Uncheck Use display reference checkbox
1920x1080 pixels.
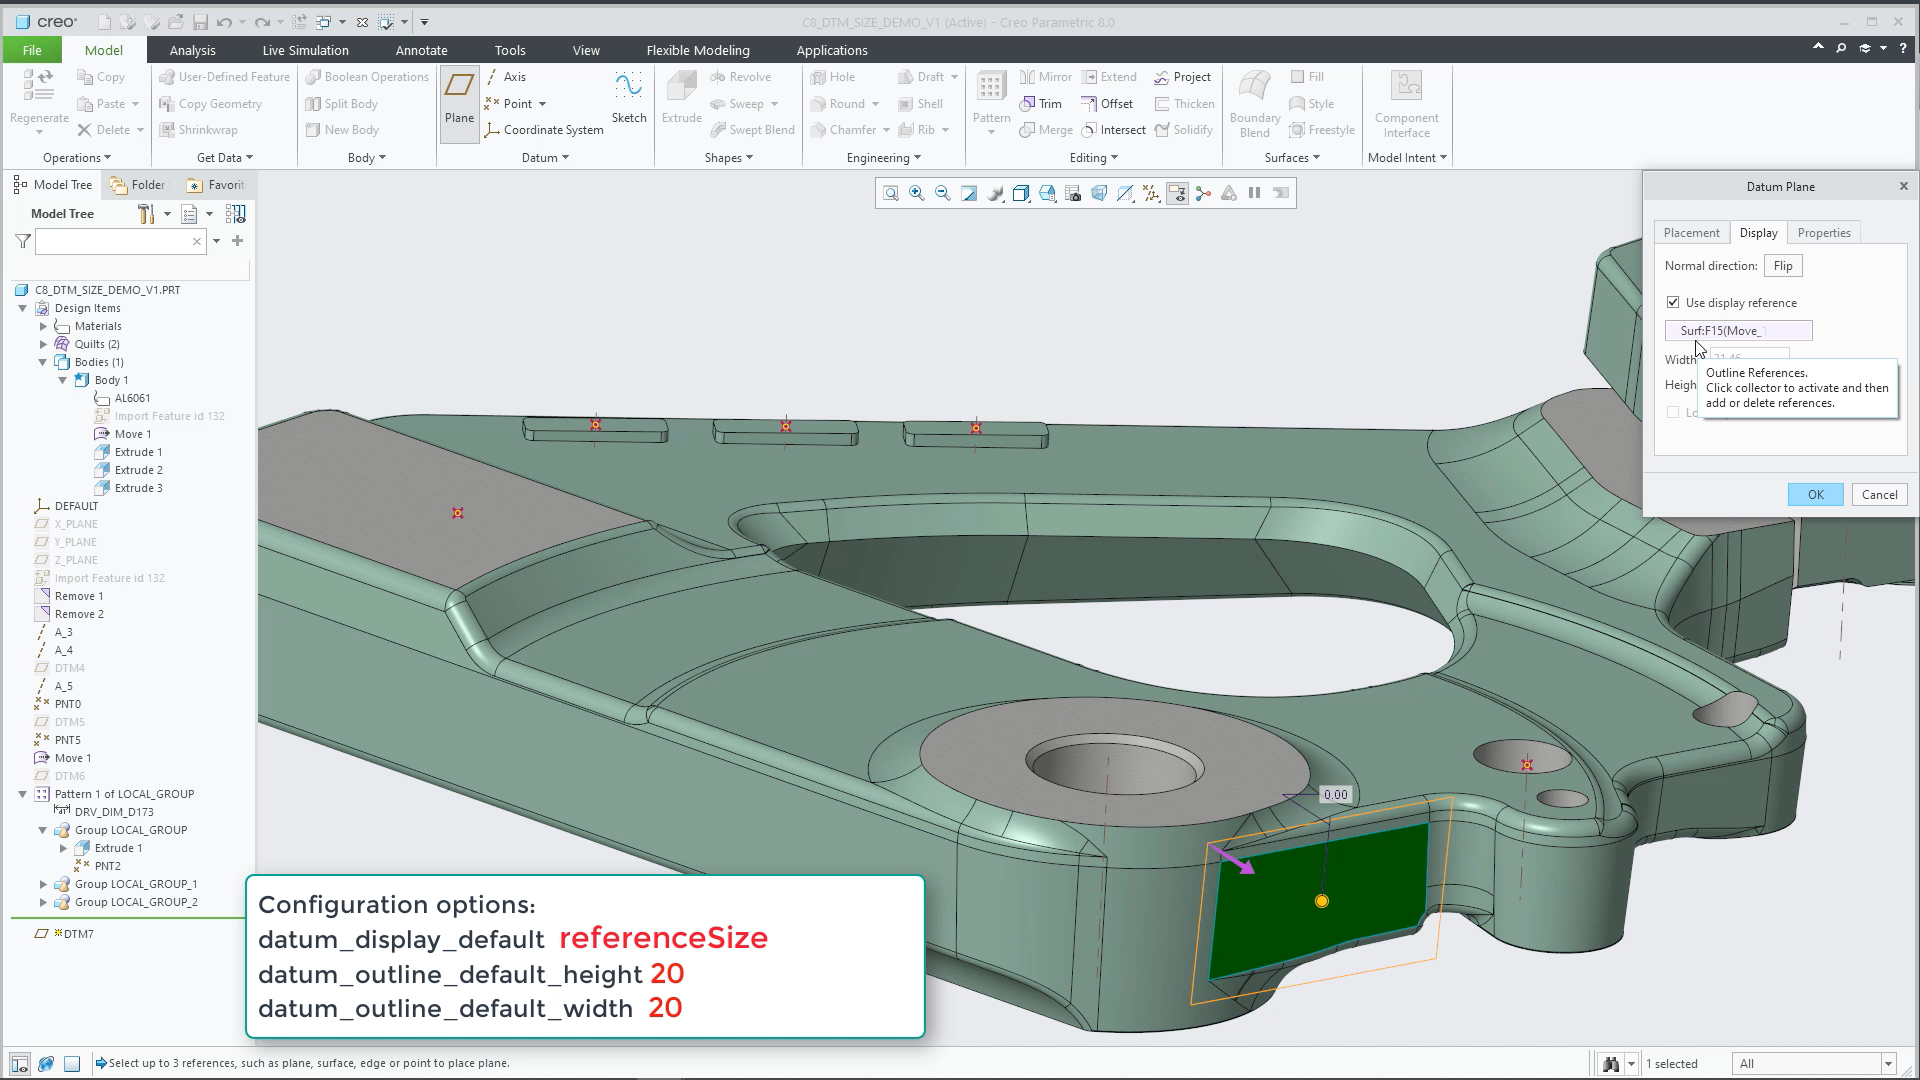click(1673, 302)
